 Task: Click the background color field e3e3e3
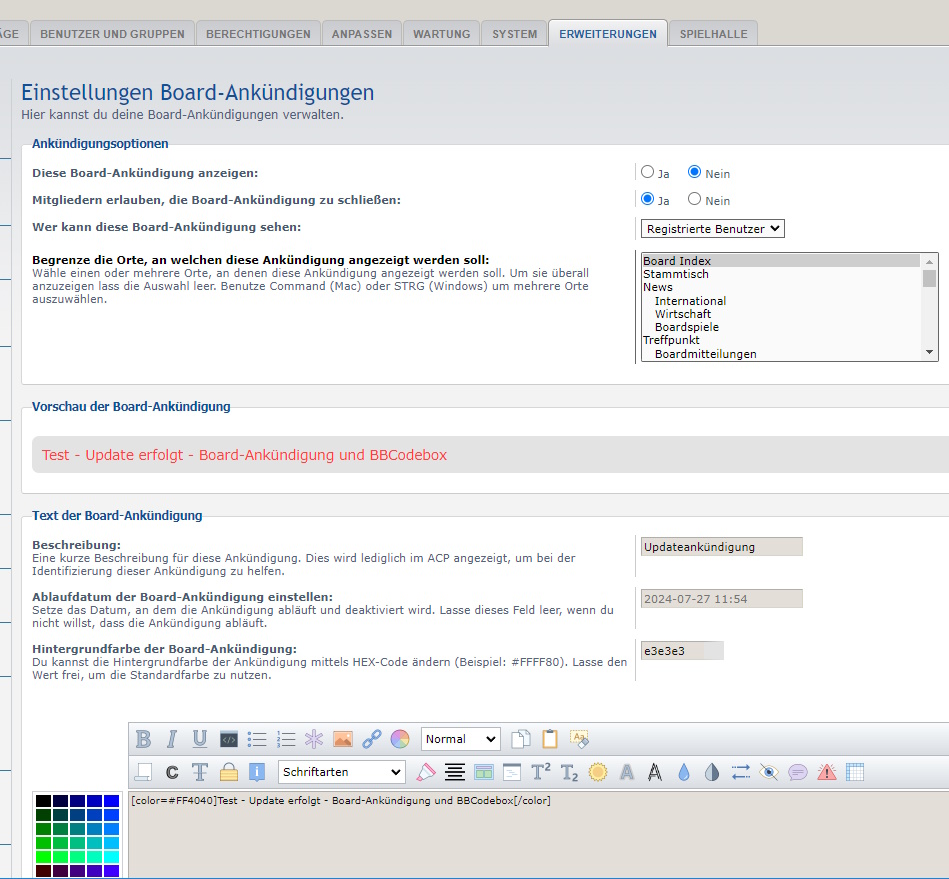click(682, 651)
